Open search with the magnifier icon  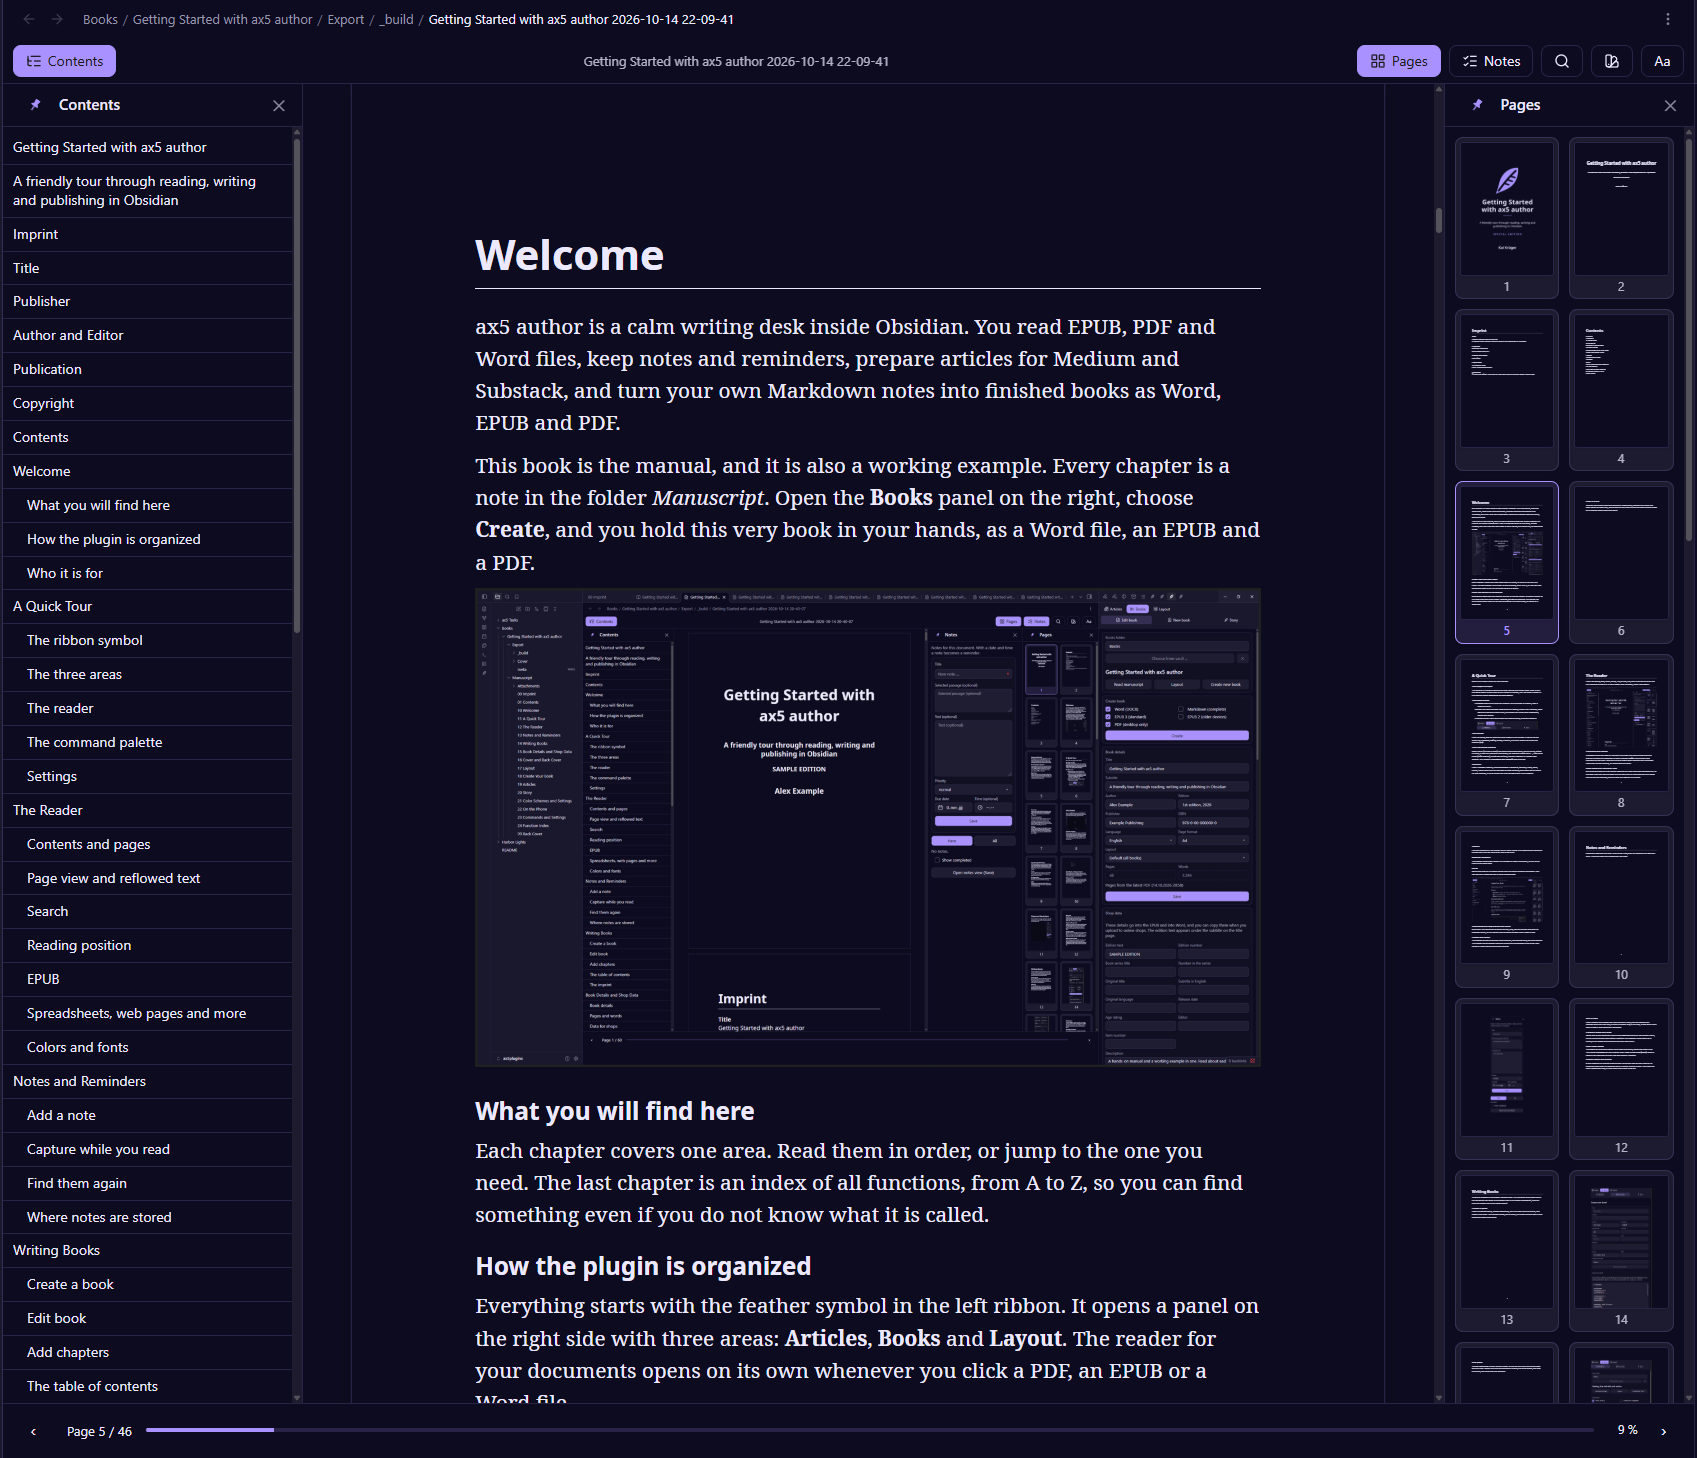coord(1562,61)
